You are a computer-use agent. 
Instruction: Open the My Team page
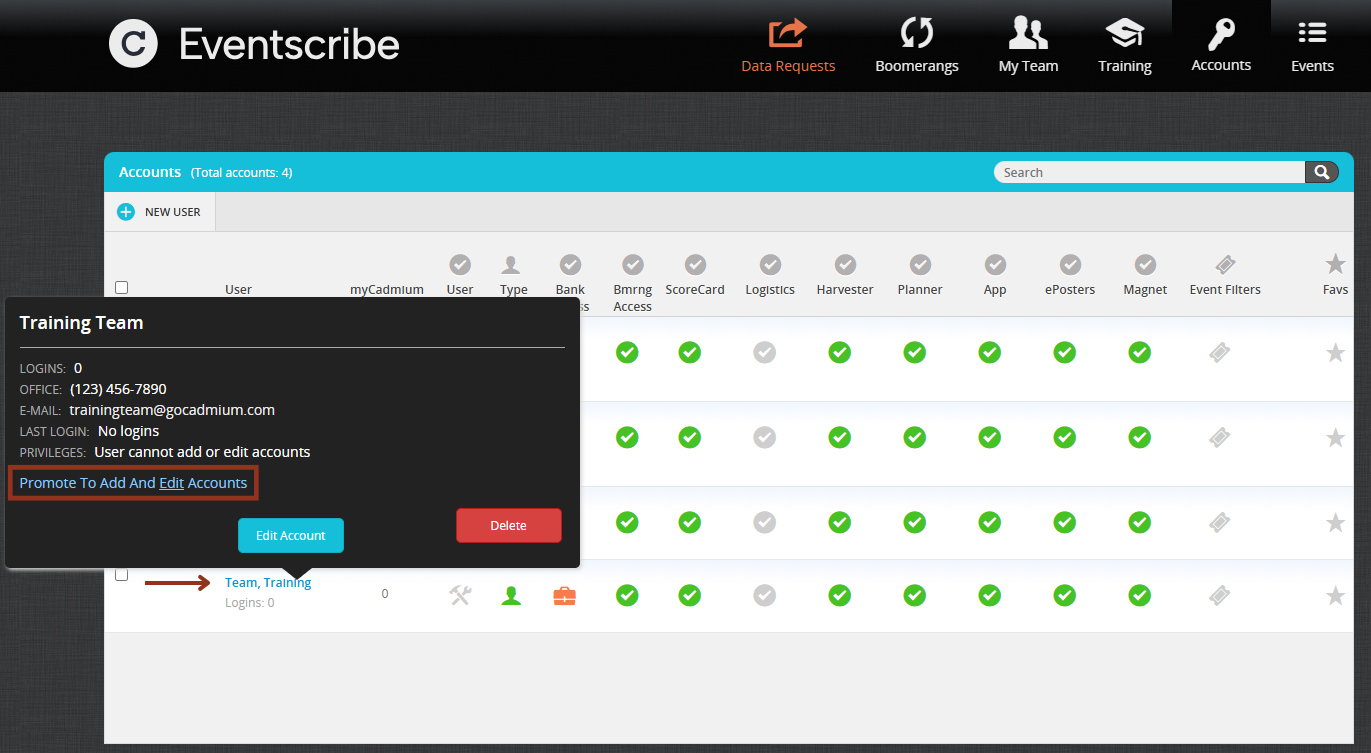(x=1028, y=46)
